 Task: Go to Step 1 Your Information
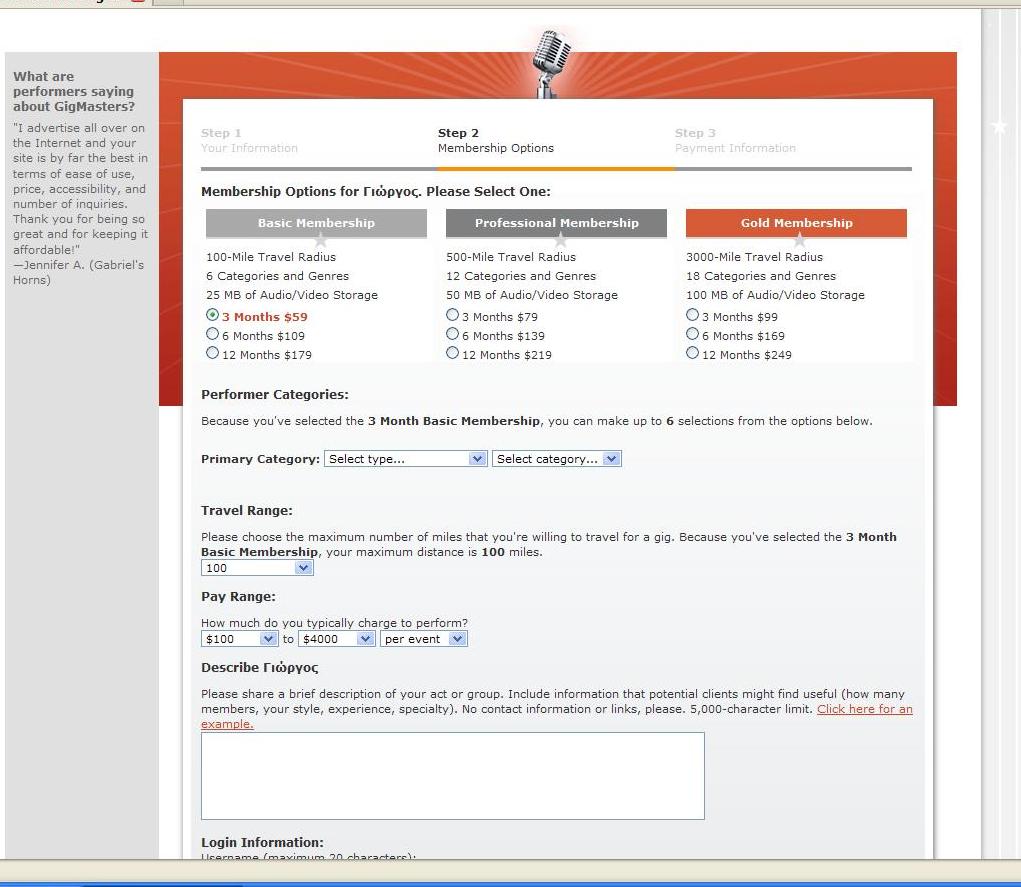click(249, 141)
